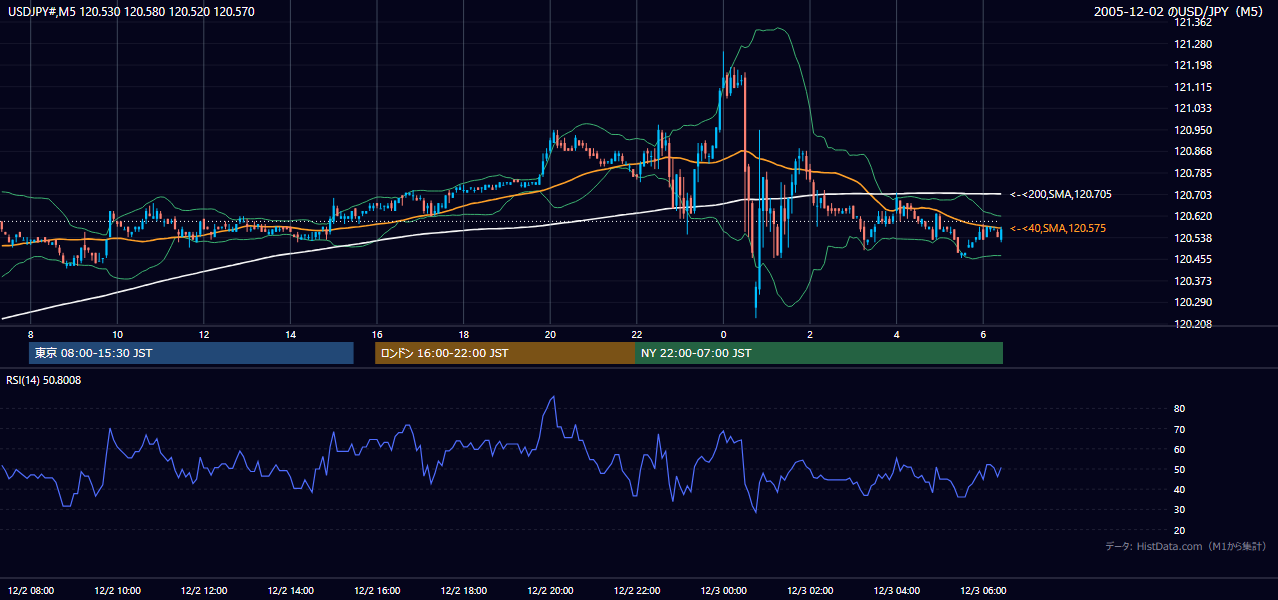This screenshot has width=1278, height=600.
Task: Click the 12/2 14:00 time axis label
Action: 290,590
